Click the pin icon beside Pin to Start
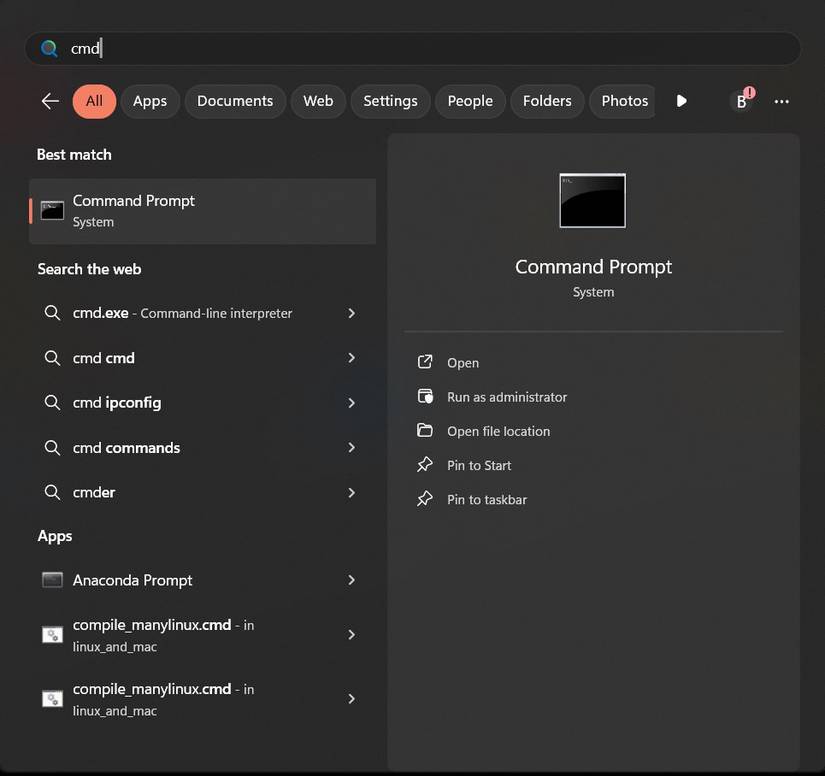Image resolution: width=825 pixels, height=776 pixels. pyautogui.click(x=425, y=465)
